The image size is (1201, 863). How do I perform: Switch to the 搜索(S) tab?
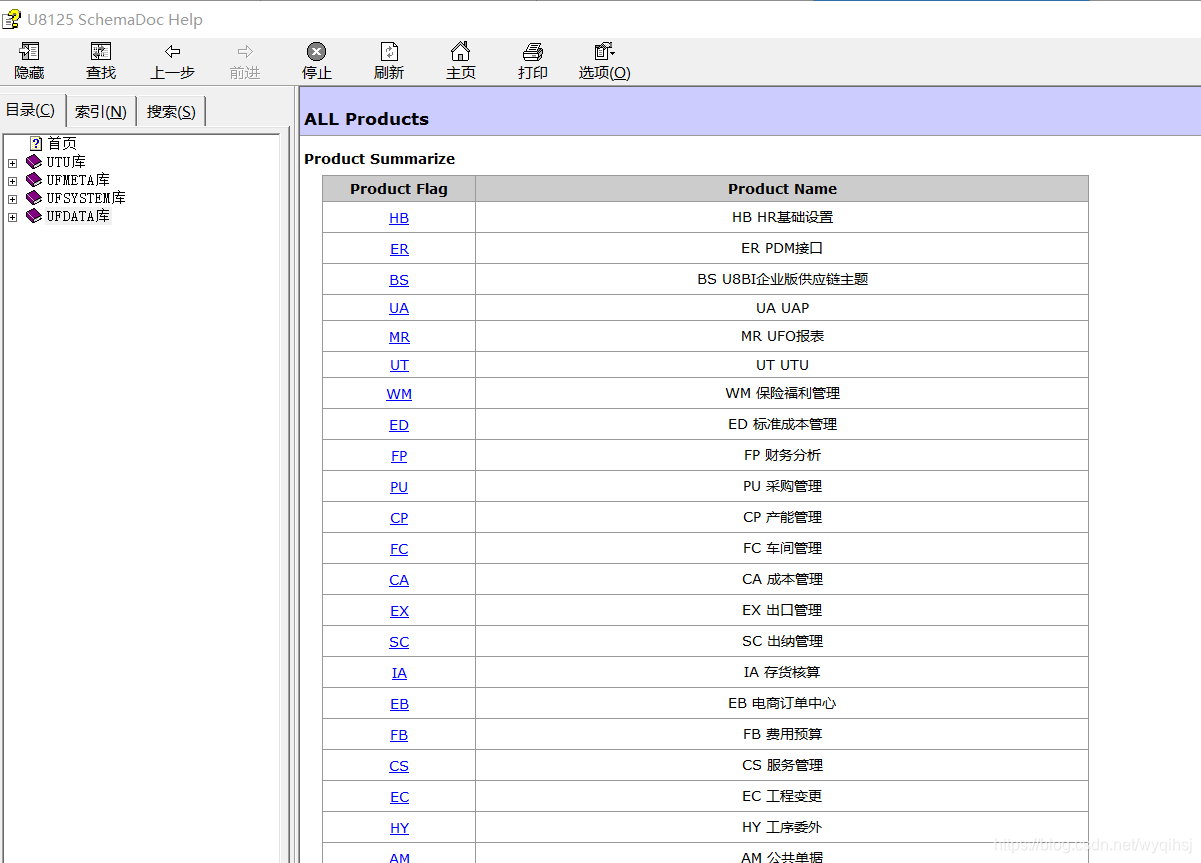pyautogui.click(x=171, y=111)
